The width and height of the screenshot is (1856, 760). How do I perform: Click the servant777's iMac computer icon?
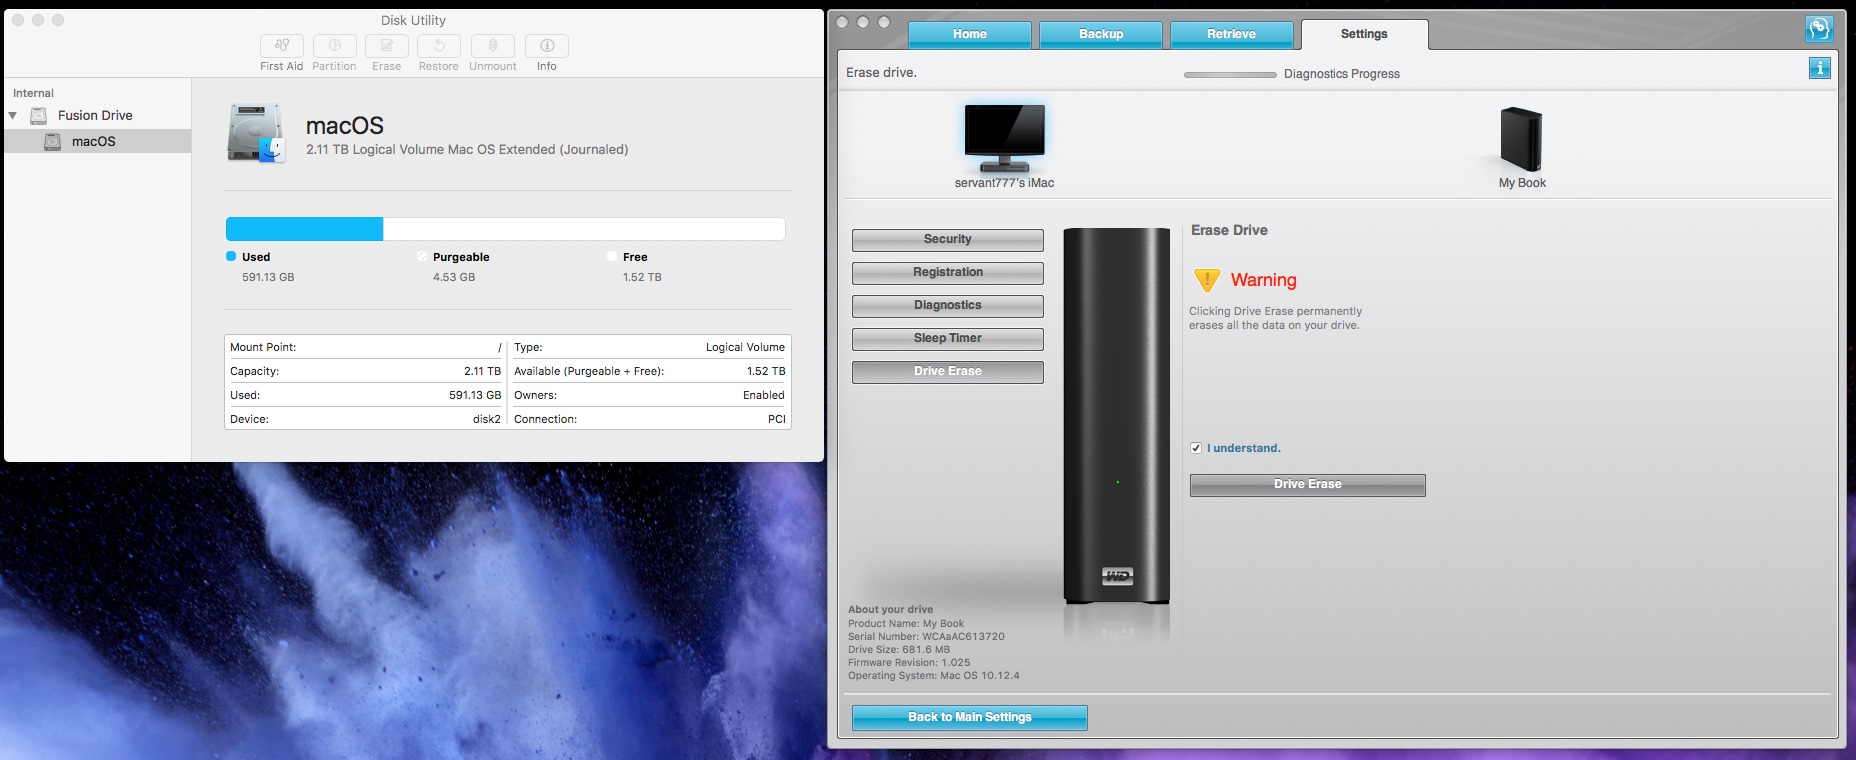click(x=1005, y=139)
